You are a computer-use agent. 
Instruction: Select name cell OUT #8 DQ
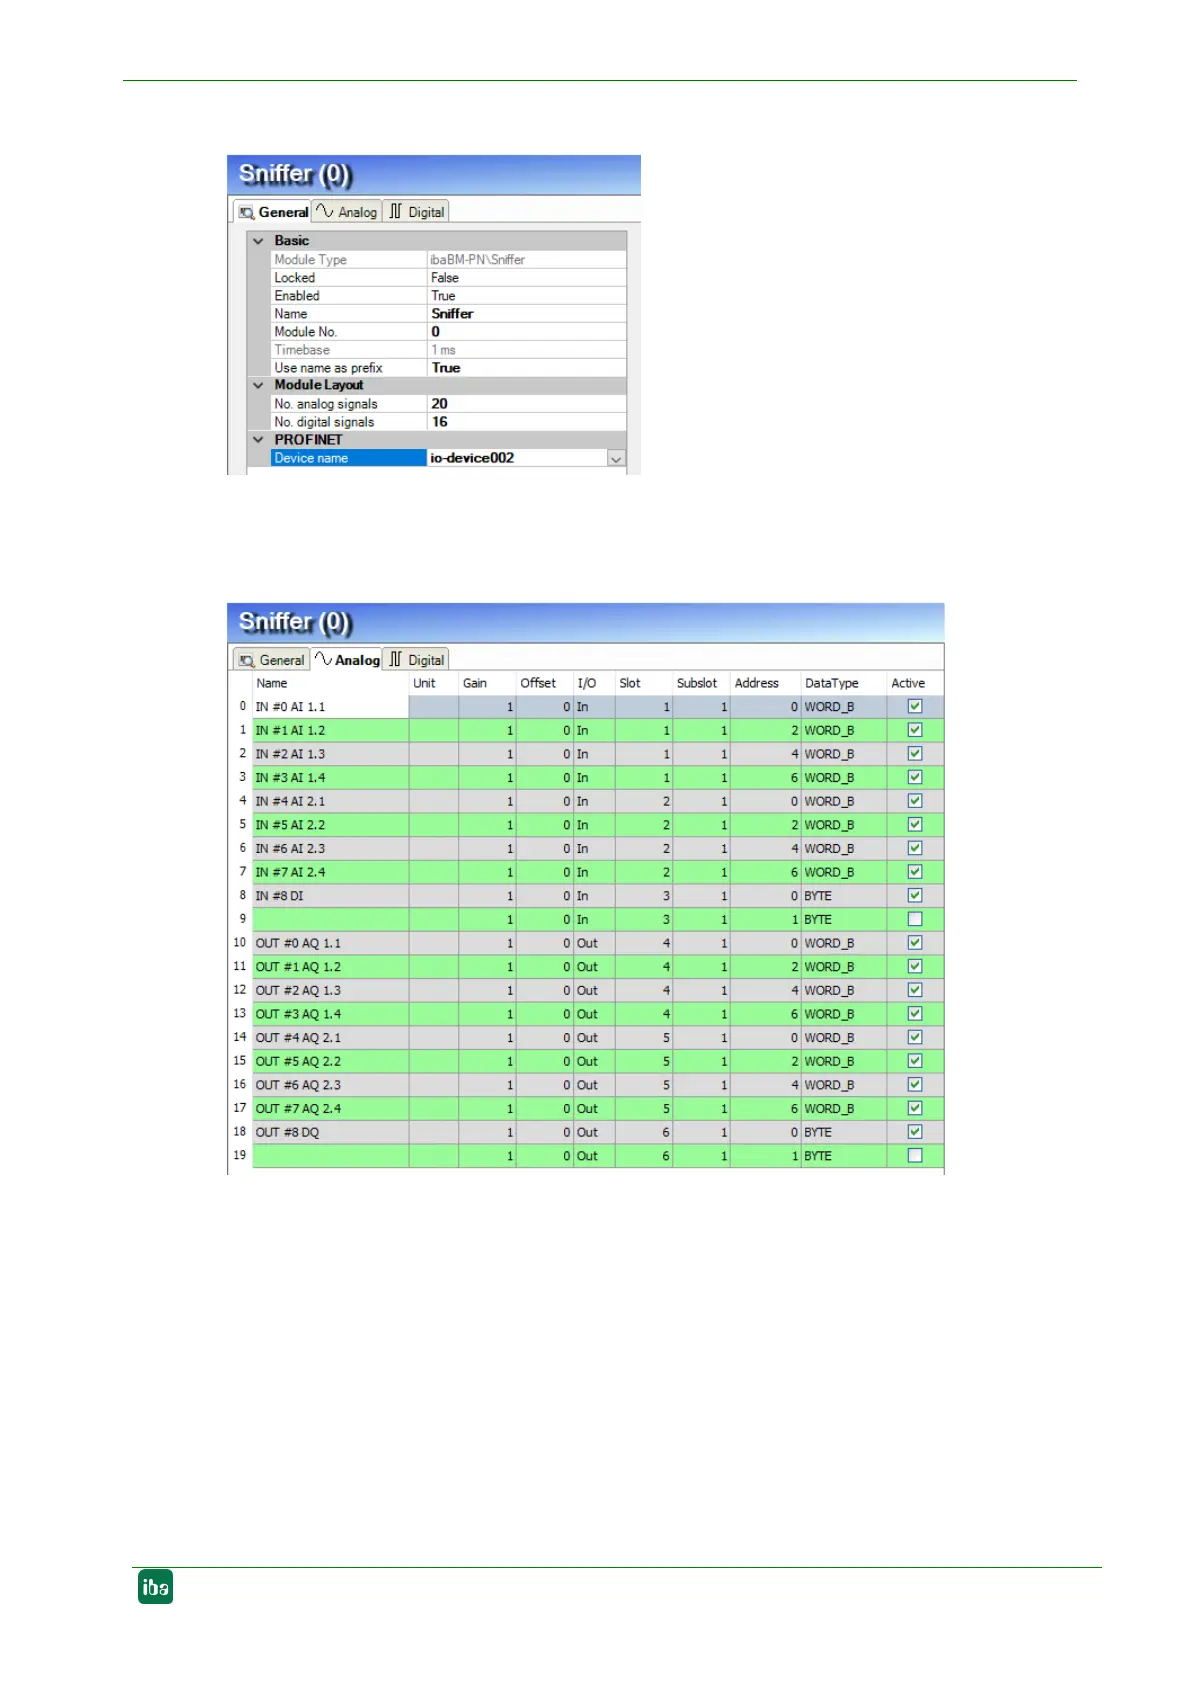point(331,1132)
